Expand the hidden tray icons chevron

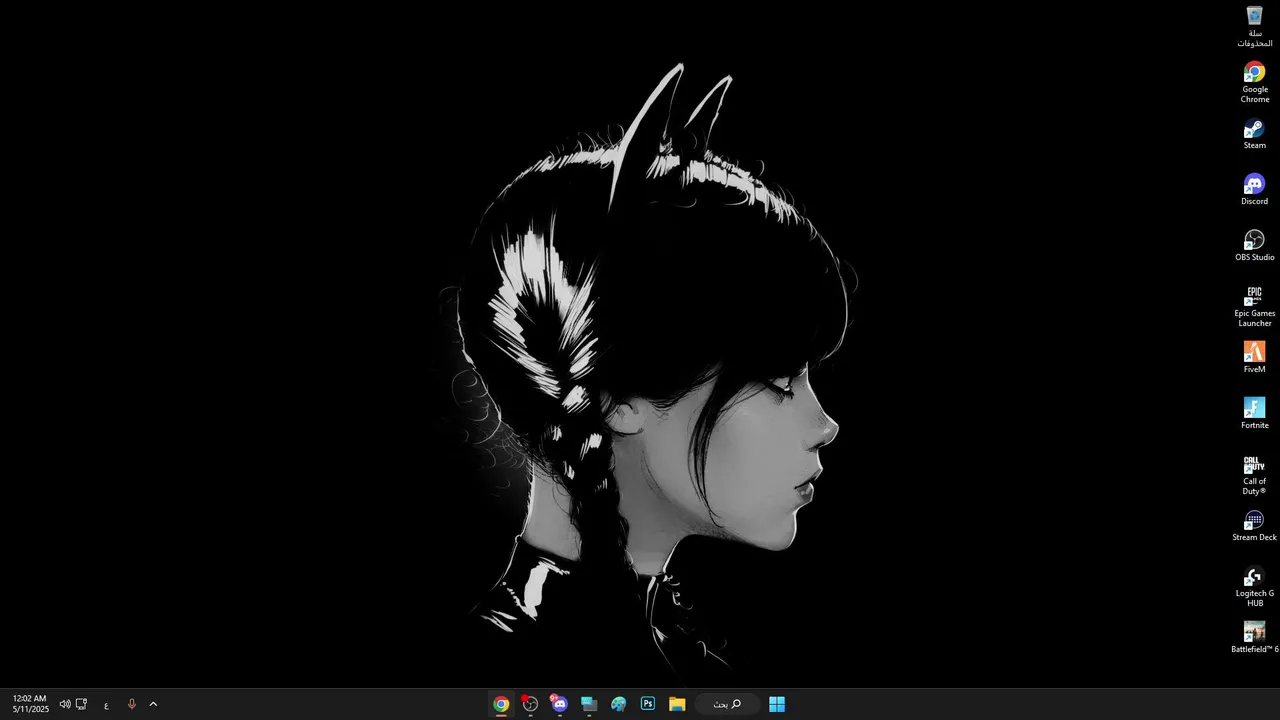point(153,704)
